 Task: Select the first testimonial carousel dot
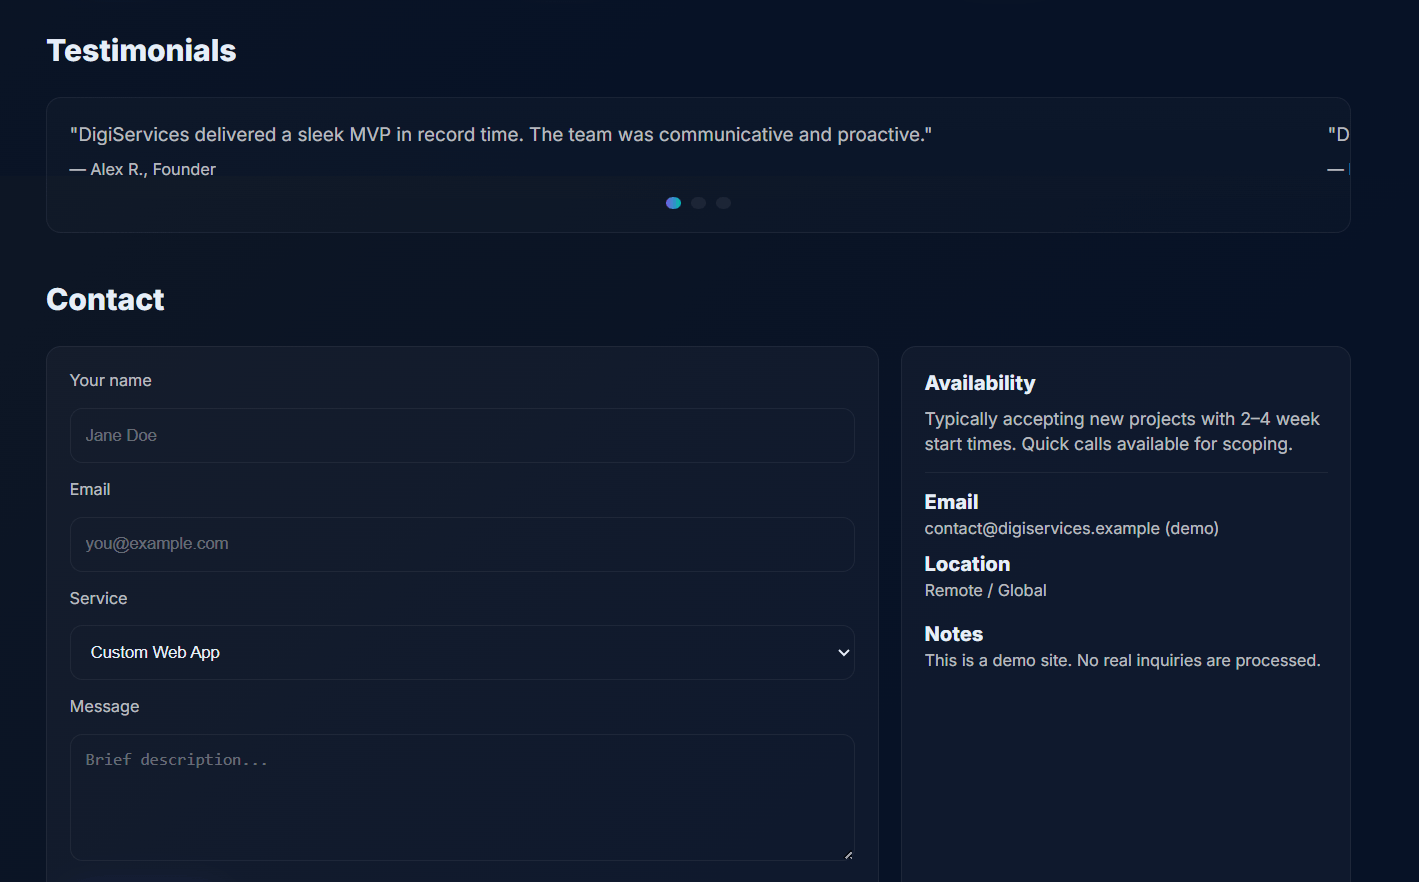click(673, 203)
